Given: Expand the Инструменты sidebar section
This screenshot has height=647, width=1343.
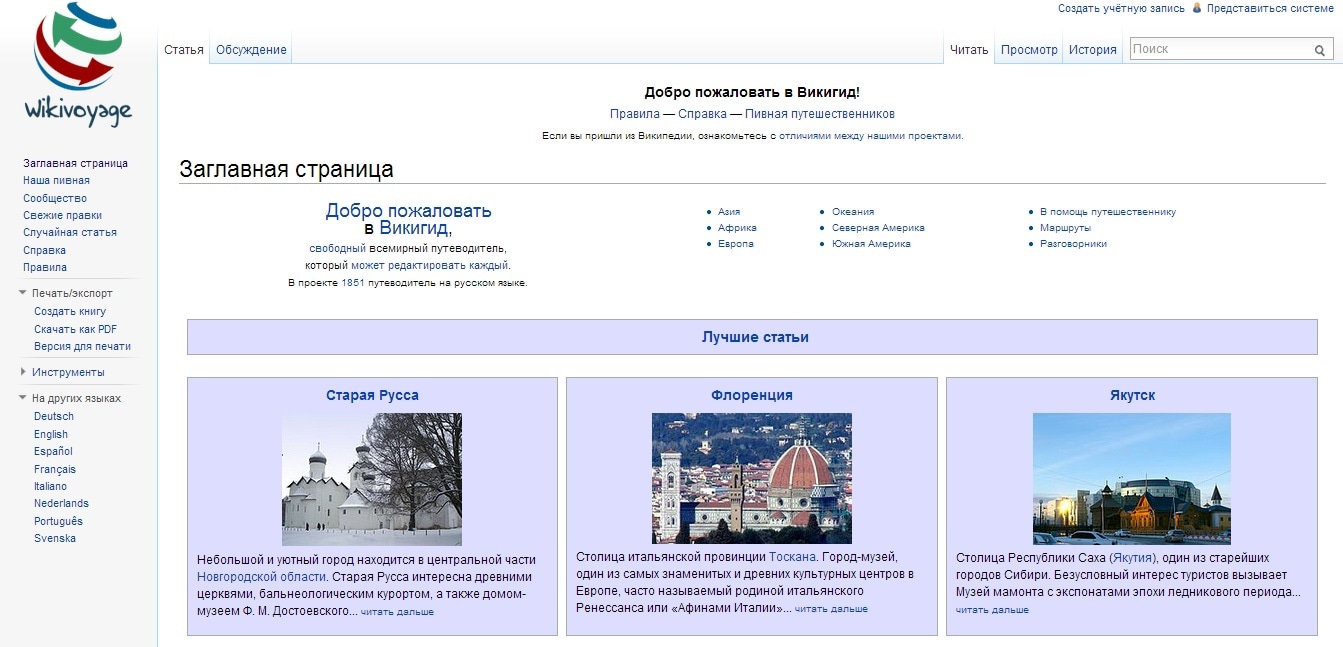Looking at the screenshot, I should pyautogui.click(x=23, y=372).
